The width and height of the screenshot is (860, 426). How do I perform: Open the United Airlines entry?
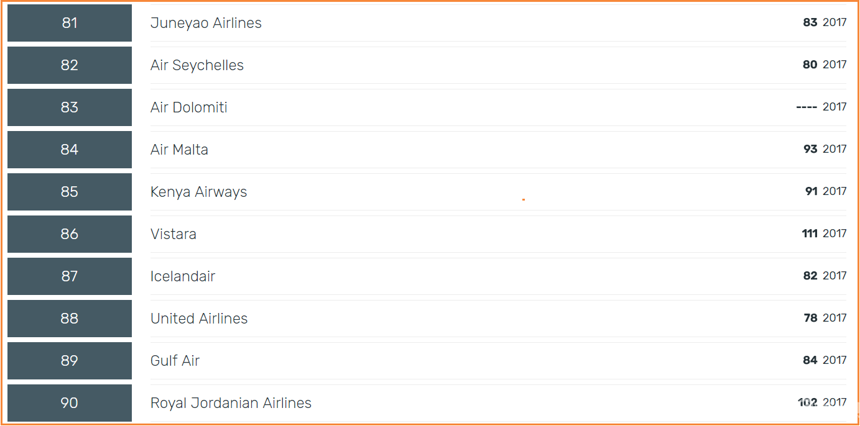coord(199,319)
